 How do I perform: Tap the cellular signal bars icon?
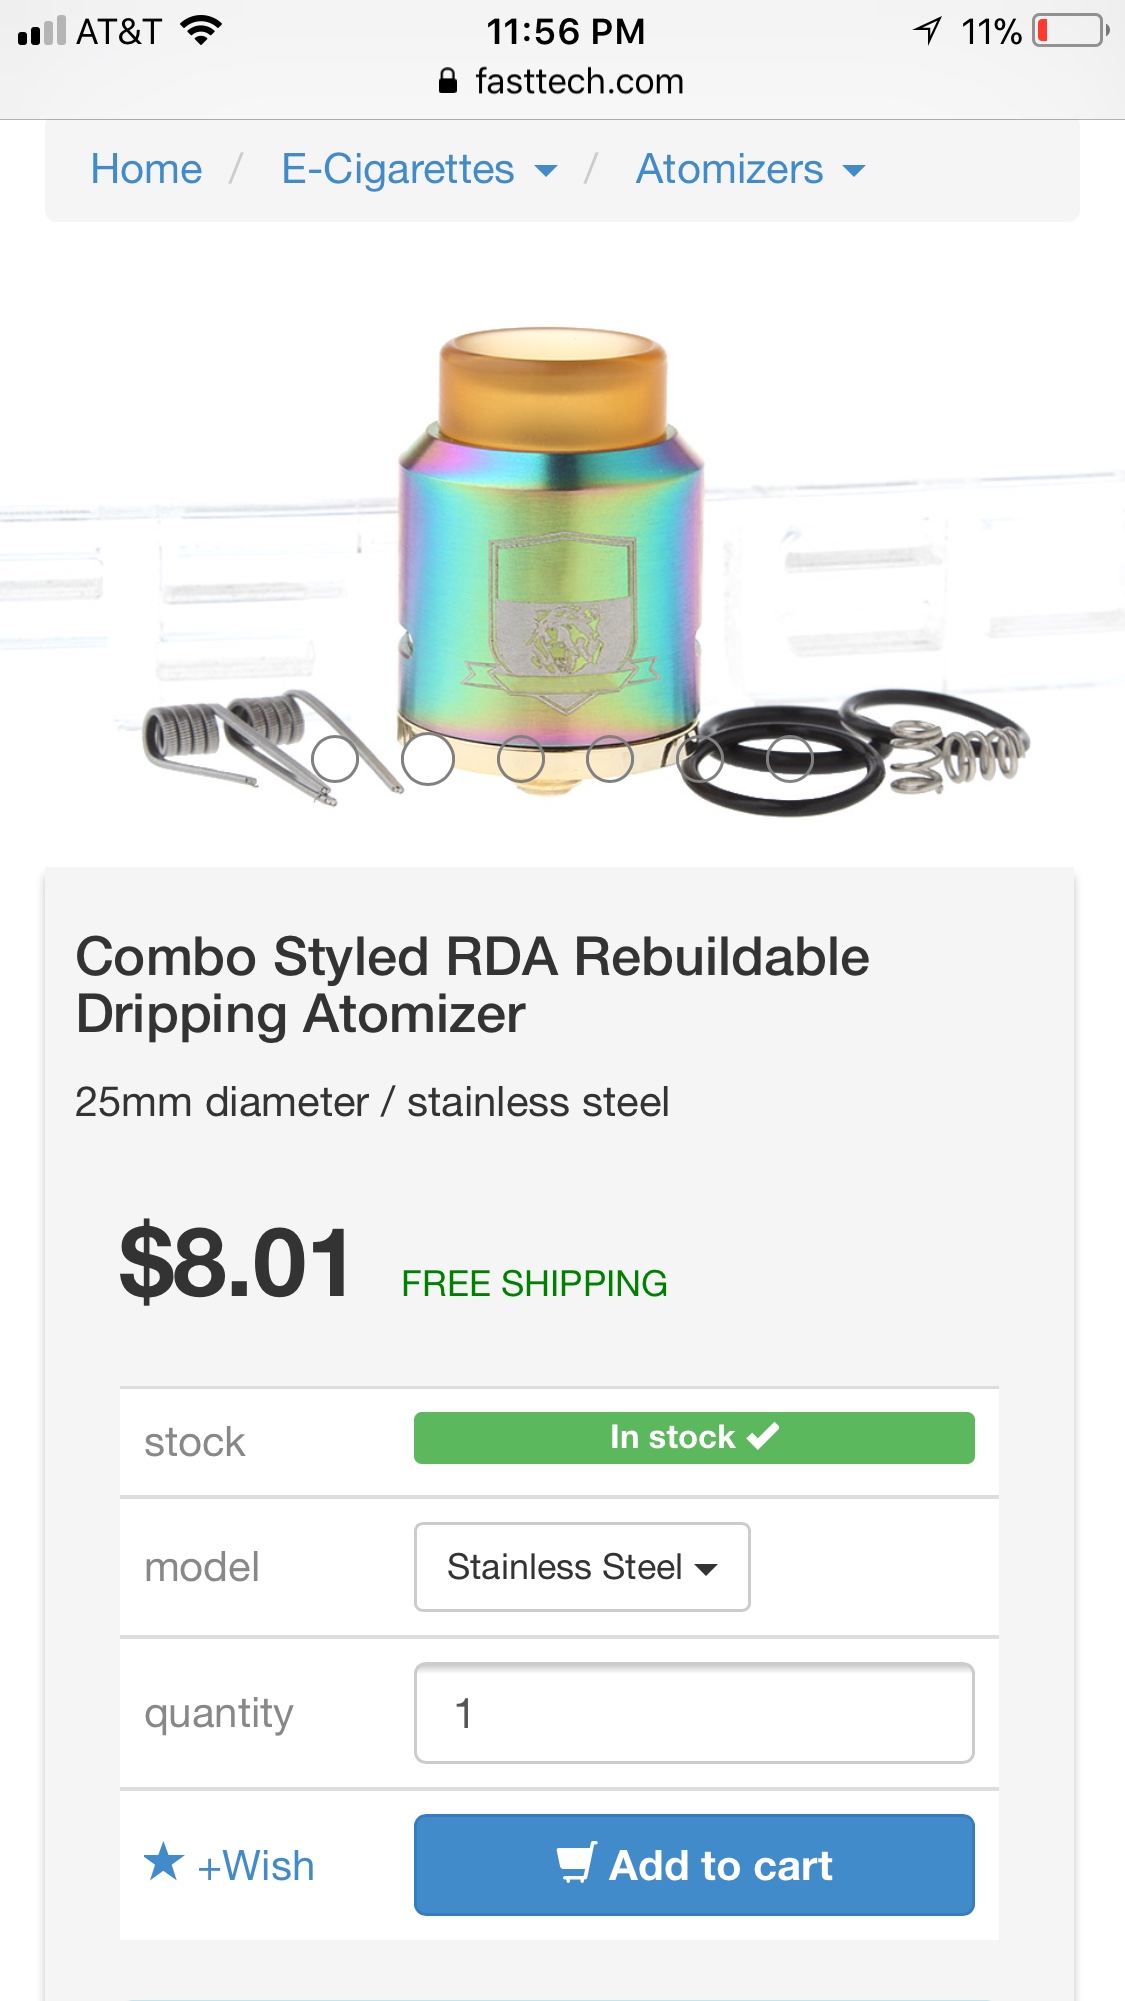(42, 31)
